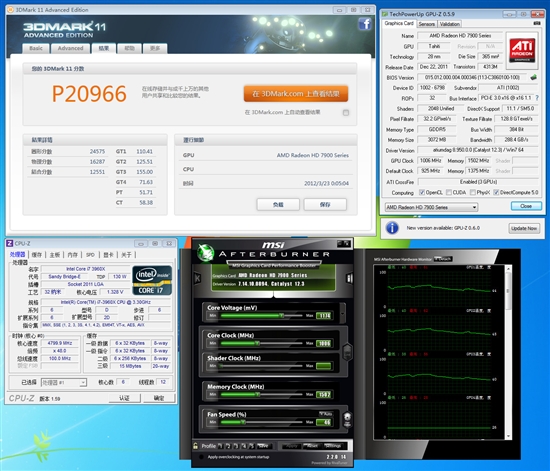Screen dimensions: 550x471
Task: Click the Close button in GPU-Z
Action: point(526,206)
